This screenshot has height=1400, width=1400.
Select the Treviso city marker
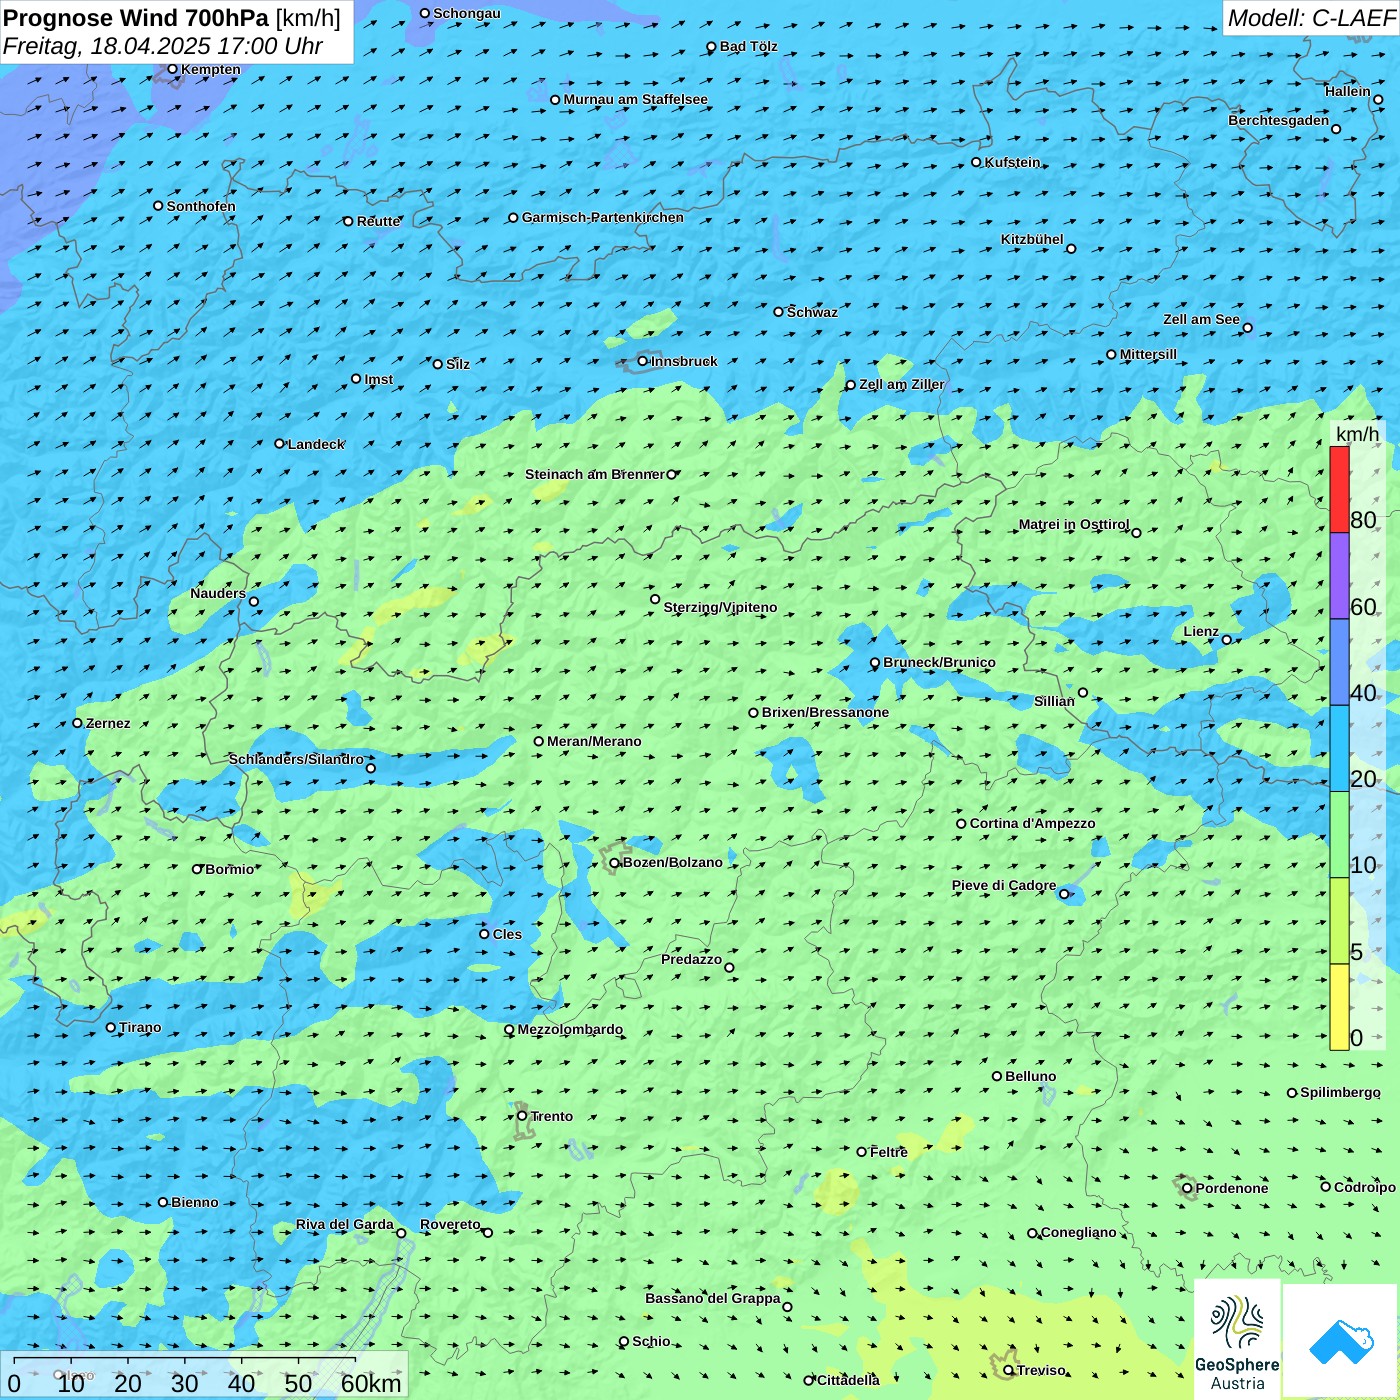click(1008, 1370)
